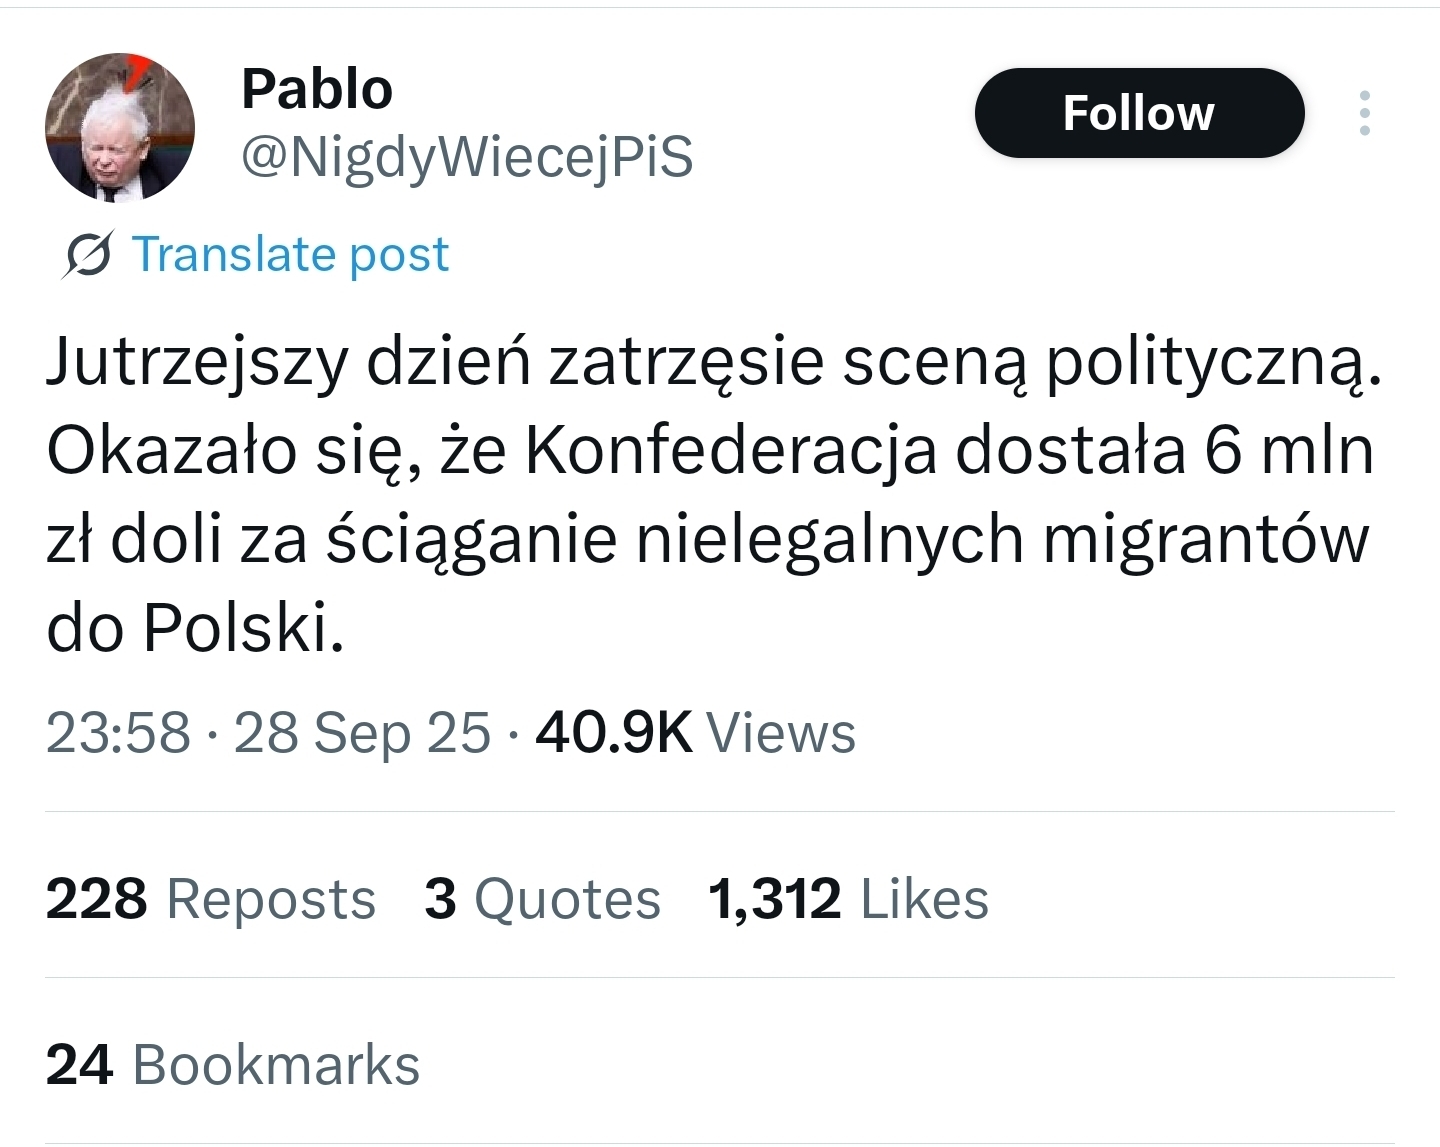
Task: Click the 24 Bookmarks count
Action: (233, 1064)
